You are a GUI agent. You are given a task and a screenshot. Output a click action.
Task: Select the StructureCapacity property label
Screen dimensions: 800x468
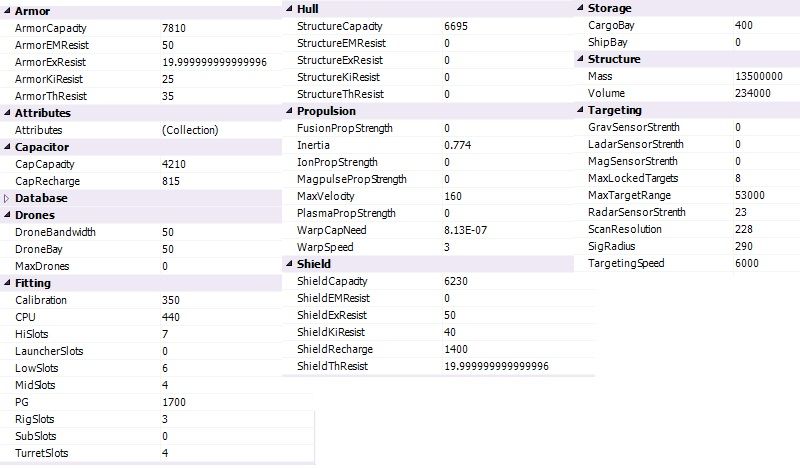(340, 26)
